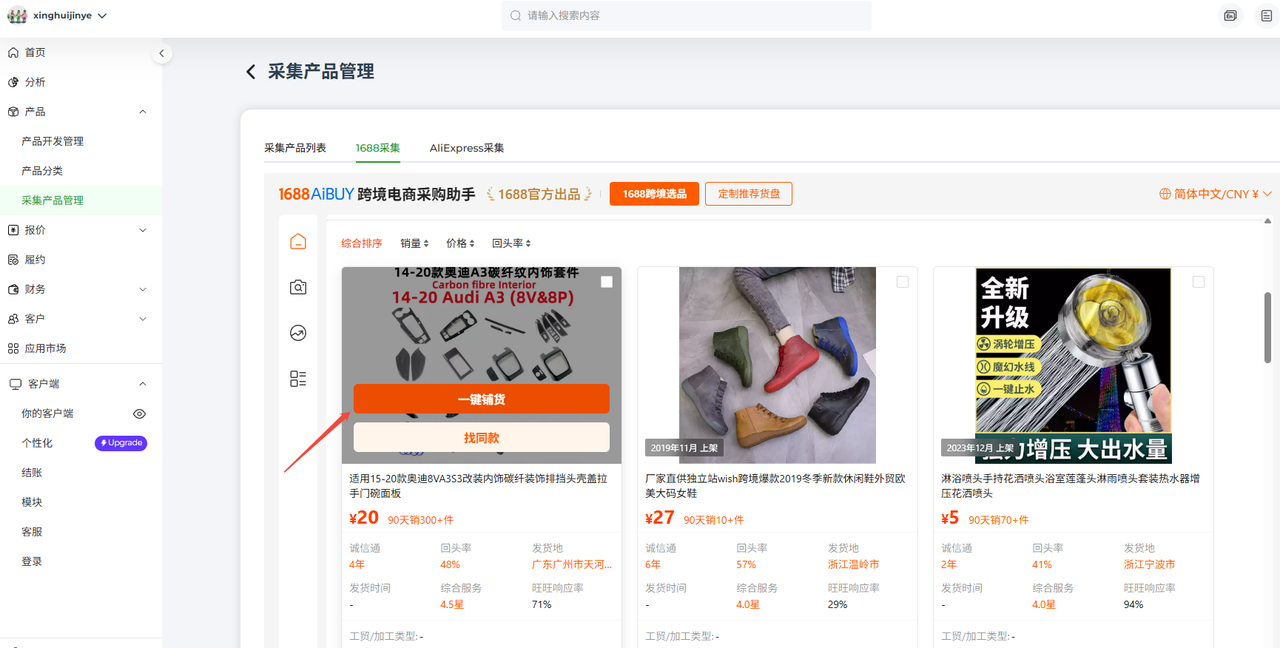This screenshot has height=648, width=1280.
Task: Select 综合排序 sorting
Action: pos(362,243)
